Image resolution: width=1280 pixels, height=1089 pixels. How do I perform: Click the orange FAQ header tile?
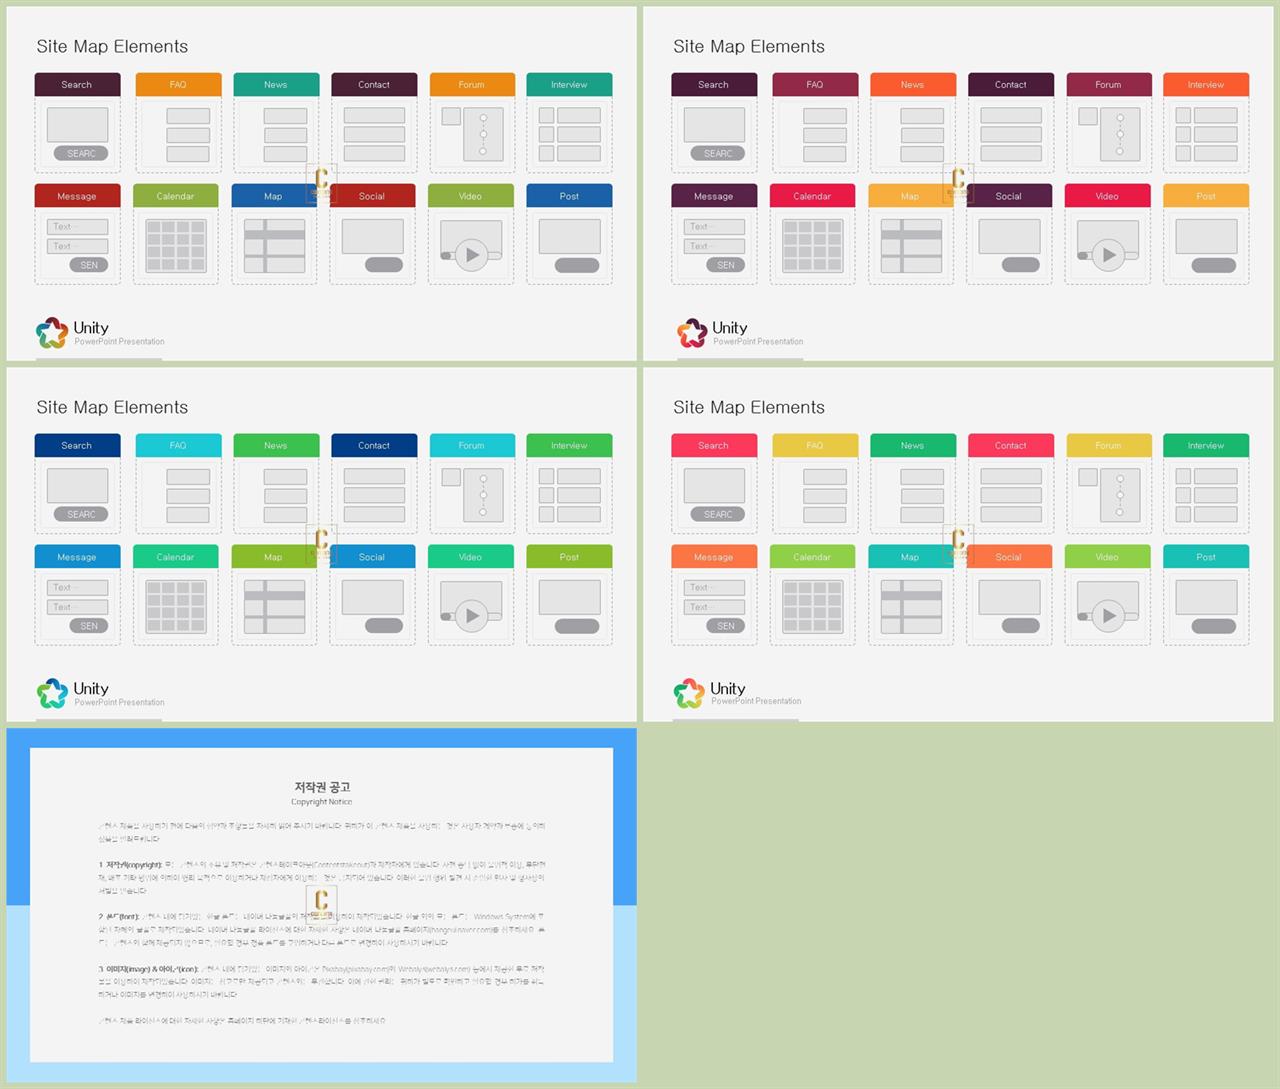click(178, 85)
